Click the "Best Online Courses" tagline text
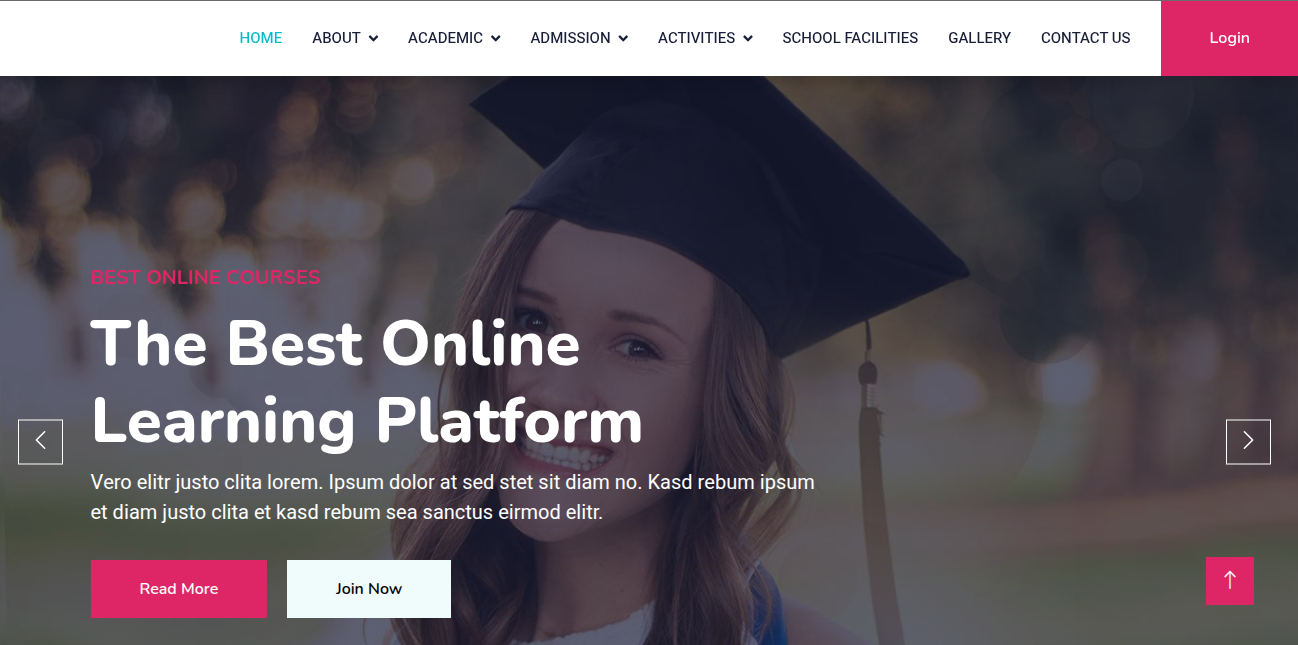The width and height of the screenshot is (1298, 645). (x=206, y=278)
